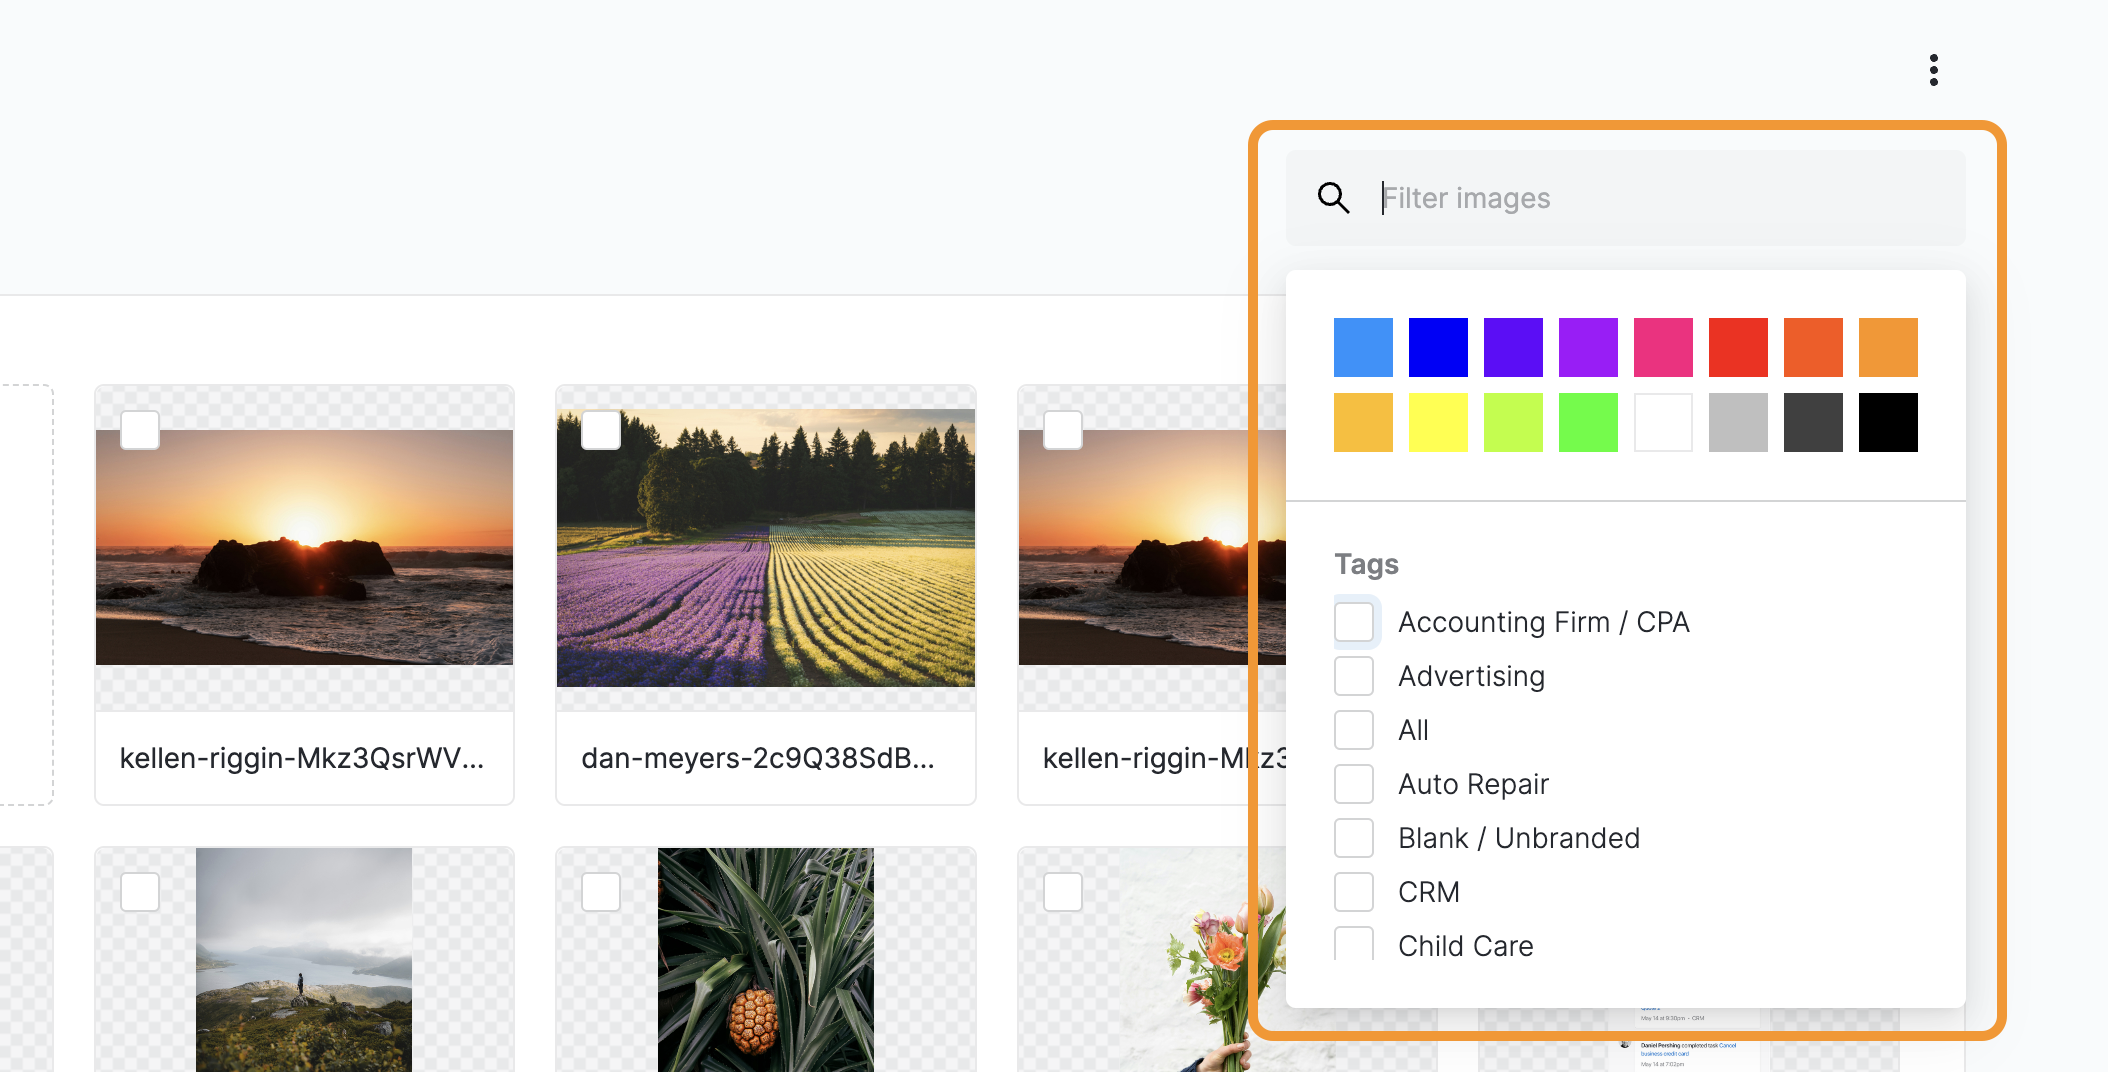Open the pineapple plant thumbnail

click(x=766, y=960)
